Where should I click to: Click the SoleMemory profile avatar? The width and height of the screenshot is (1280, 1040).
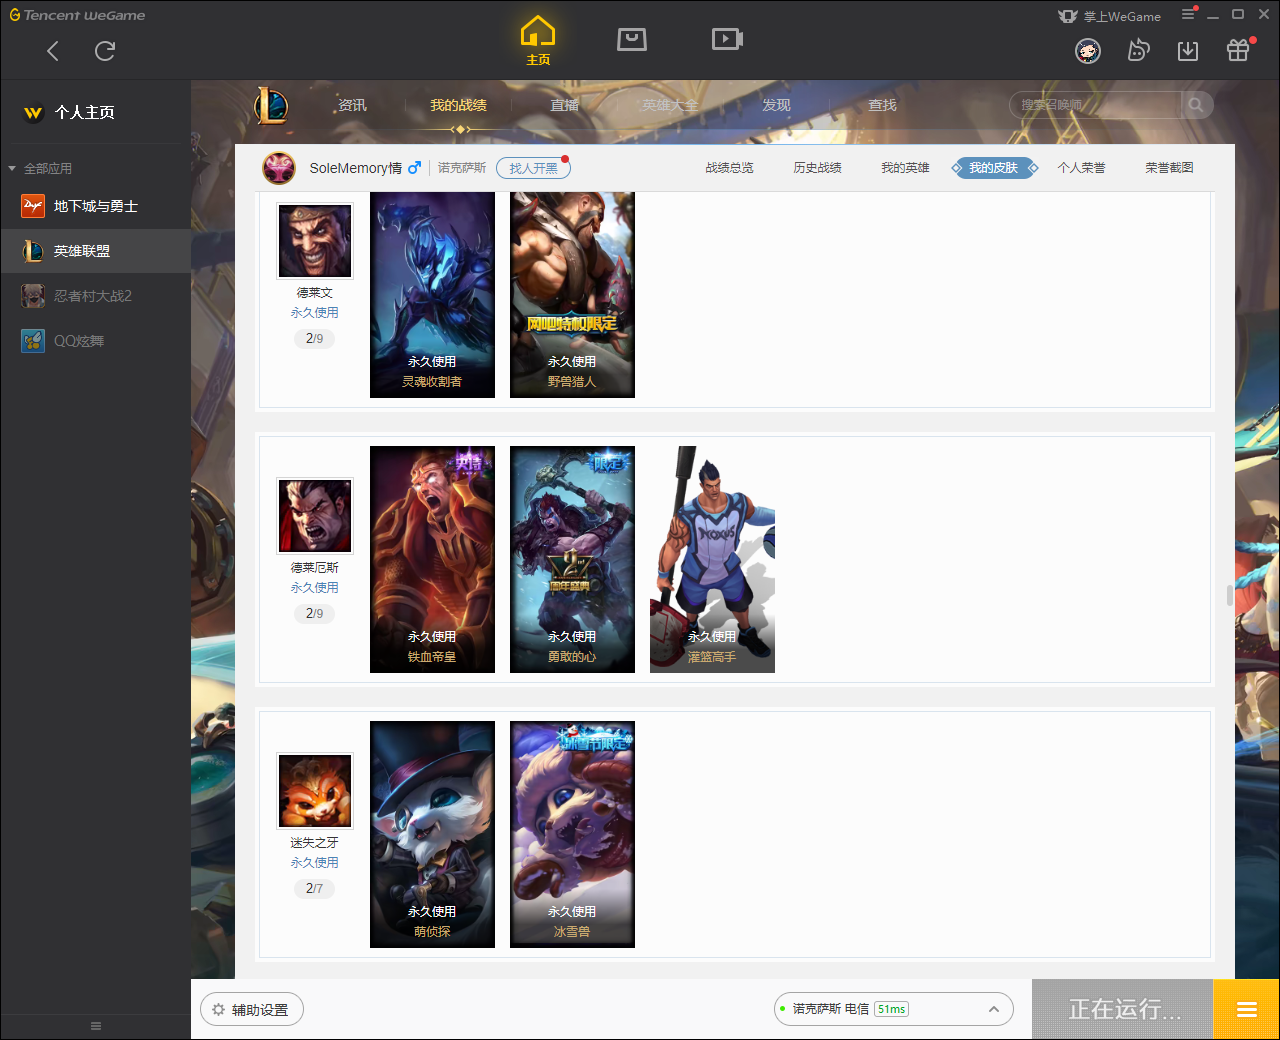pos(279,168)
